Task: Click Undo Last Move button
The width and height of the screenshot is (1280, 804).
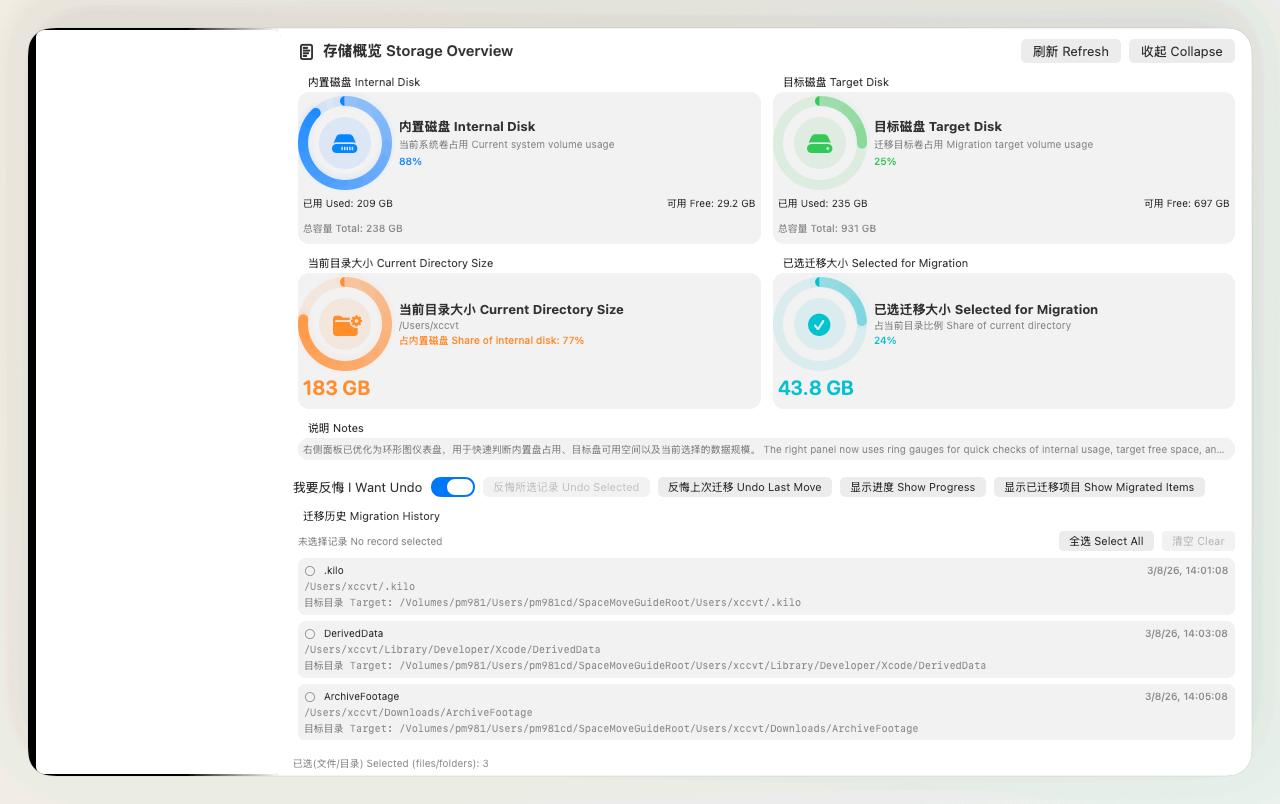Action: tap(744, 487)
